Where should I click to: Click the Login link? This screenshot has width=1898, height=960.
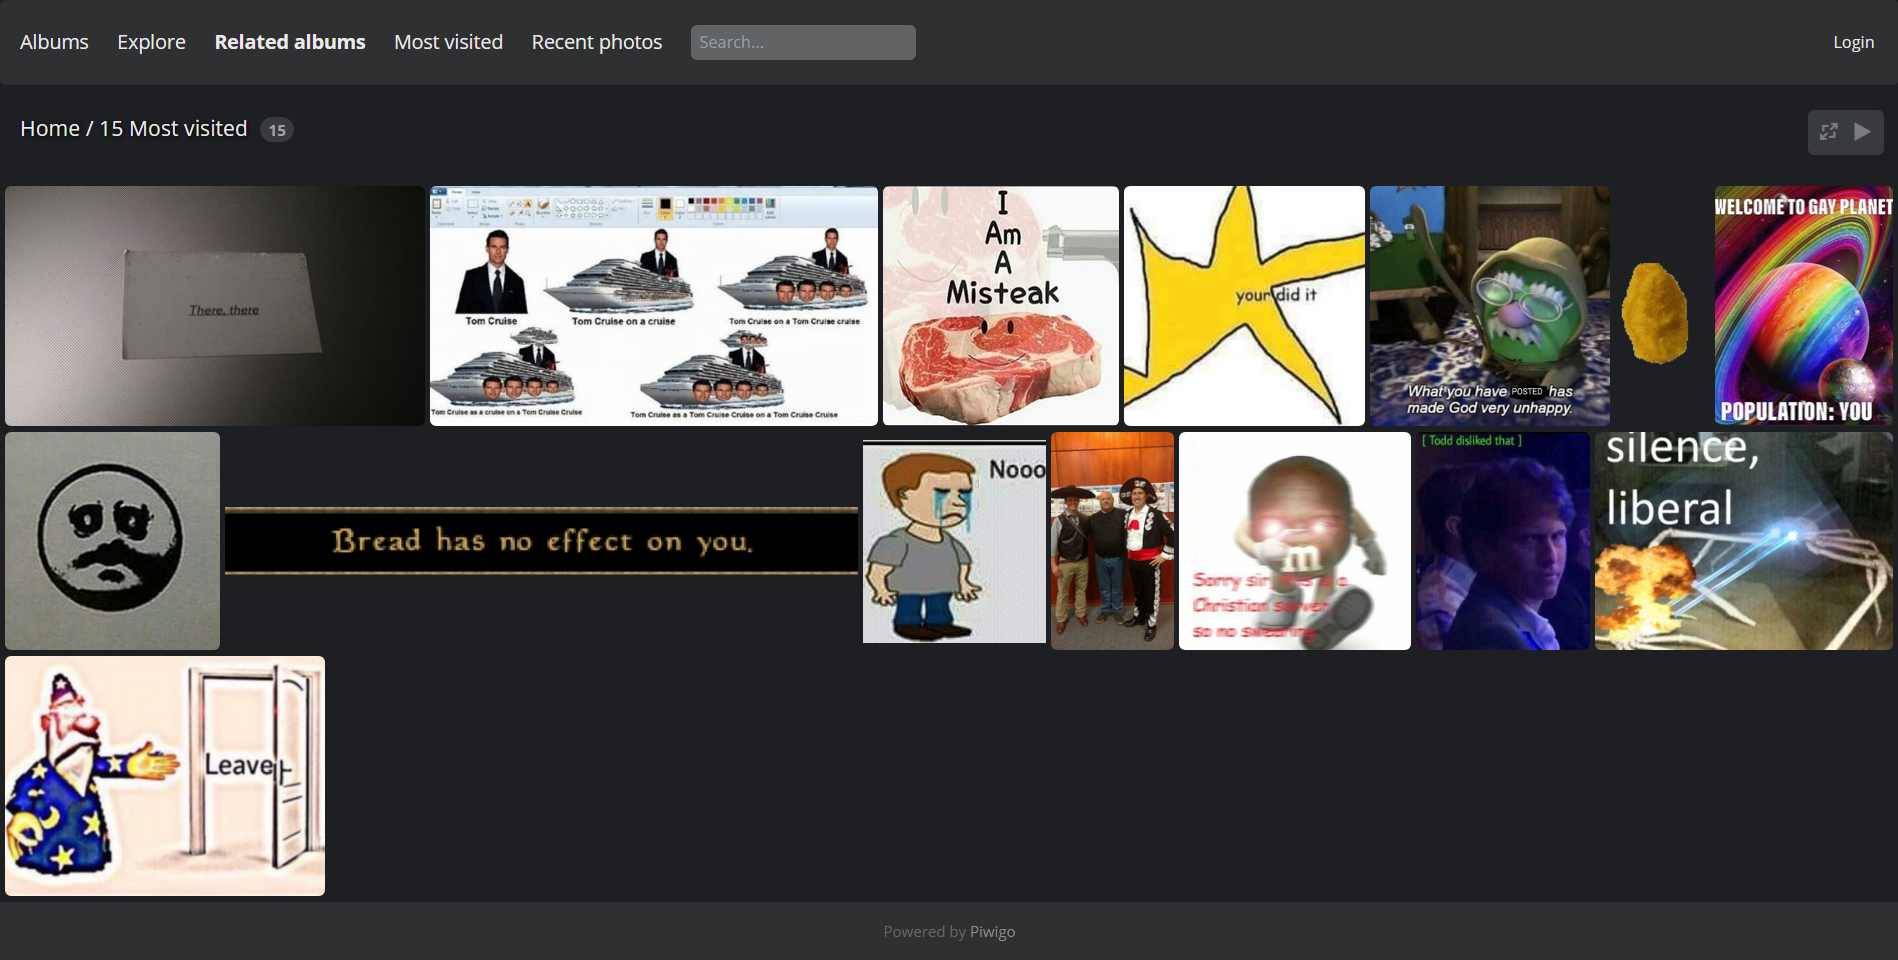[1853, 42]
